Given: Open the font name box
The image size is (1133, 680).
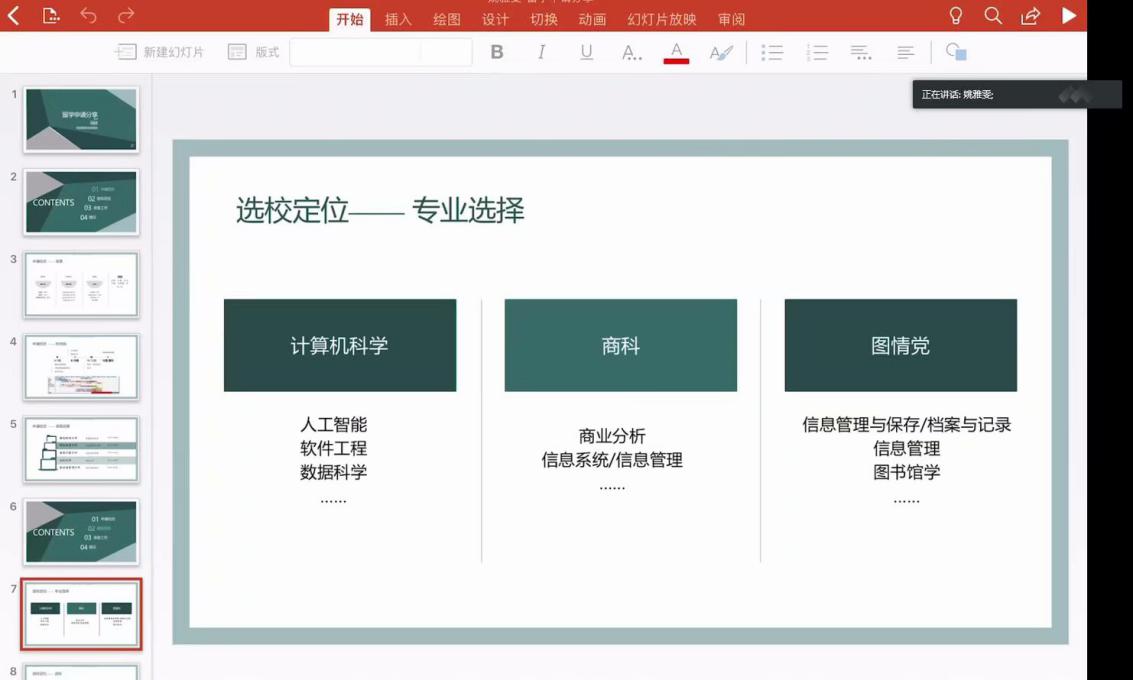Looking at the screenshot, I should coord(355,52).
